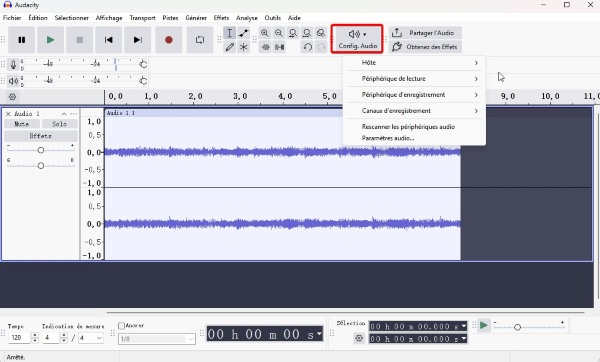Open the Pistes menu
600x362 pixels.
(x=170, y=18)
